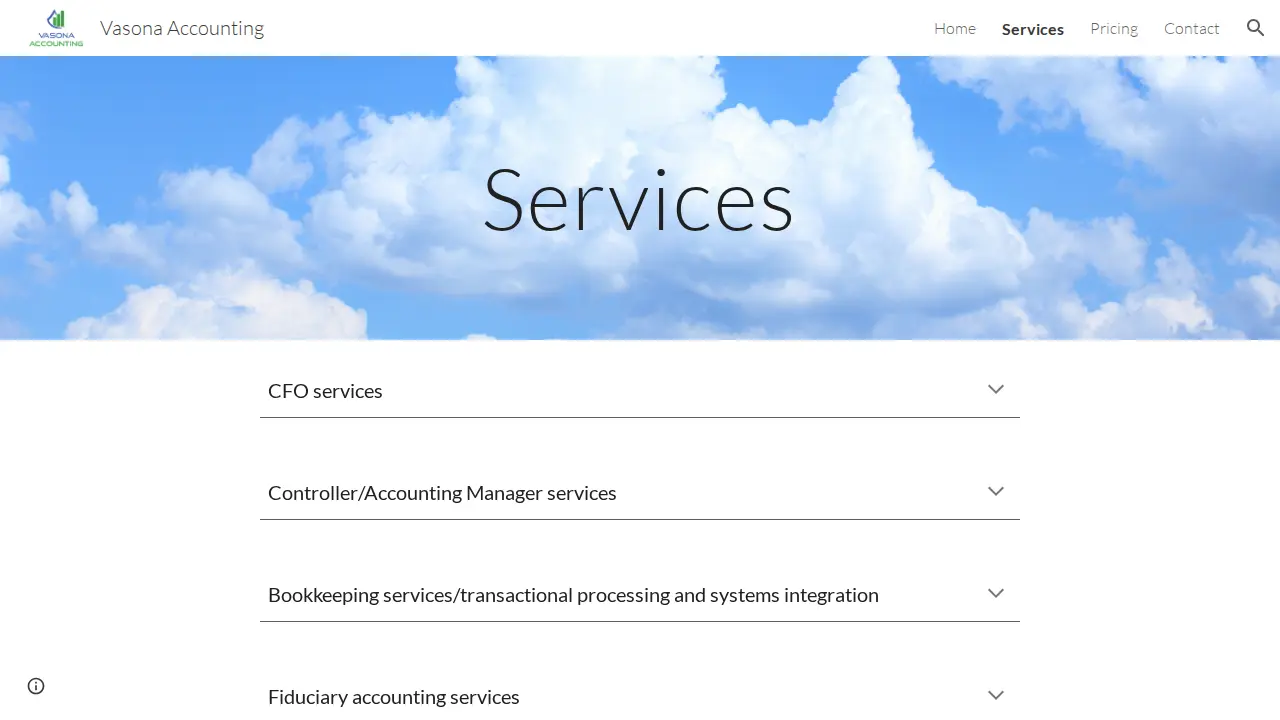
Task: Click Fiduciary accounting services heading text
Action: [394, 697]
